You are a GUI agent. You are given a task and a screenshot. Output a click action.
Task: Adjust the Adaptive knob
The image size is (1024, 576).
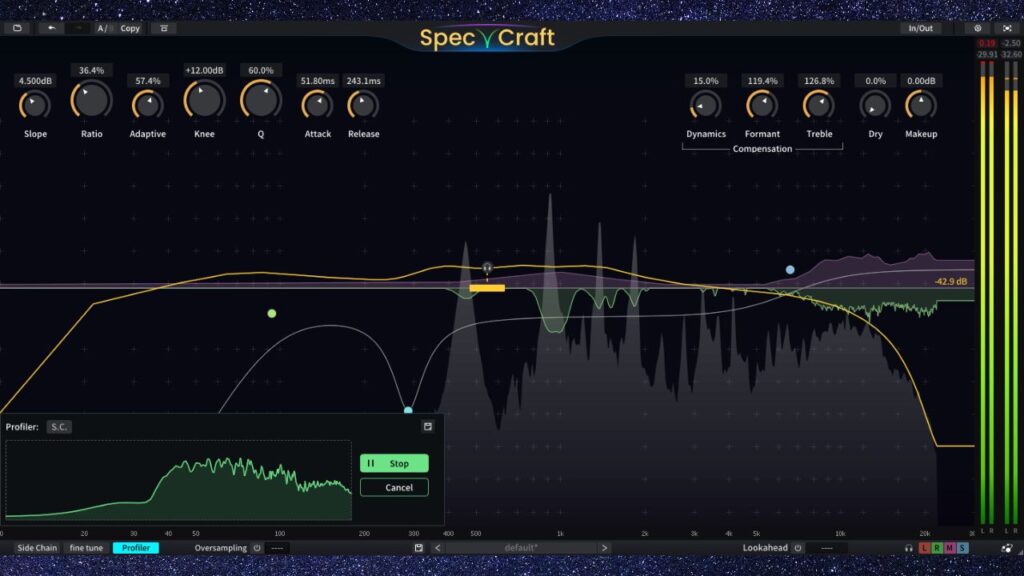[x=148, y=105]
